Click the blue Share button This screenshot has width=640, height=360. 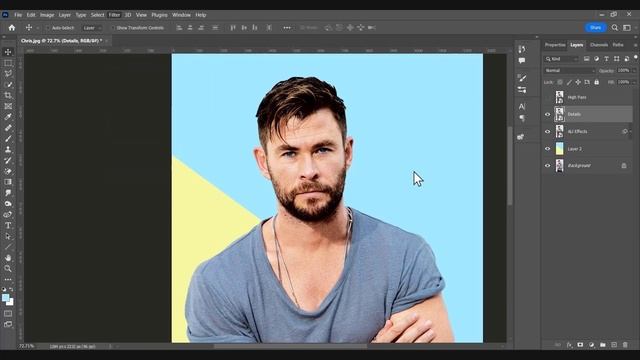[596, 28]
